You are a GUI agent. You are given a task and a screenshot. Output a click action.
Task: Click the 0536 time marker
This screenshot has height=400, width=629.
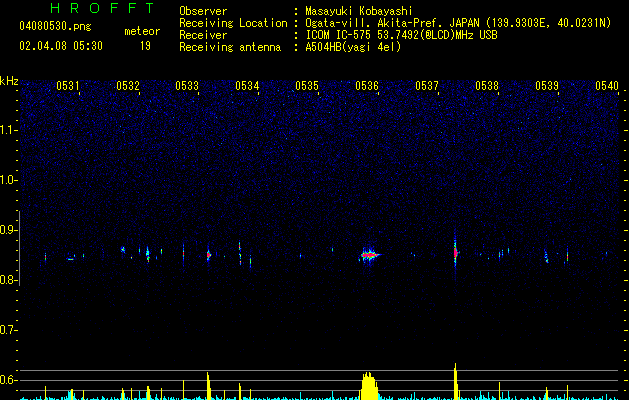click(x=367, y=85)
